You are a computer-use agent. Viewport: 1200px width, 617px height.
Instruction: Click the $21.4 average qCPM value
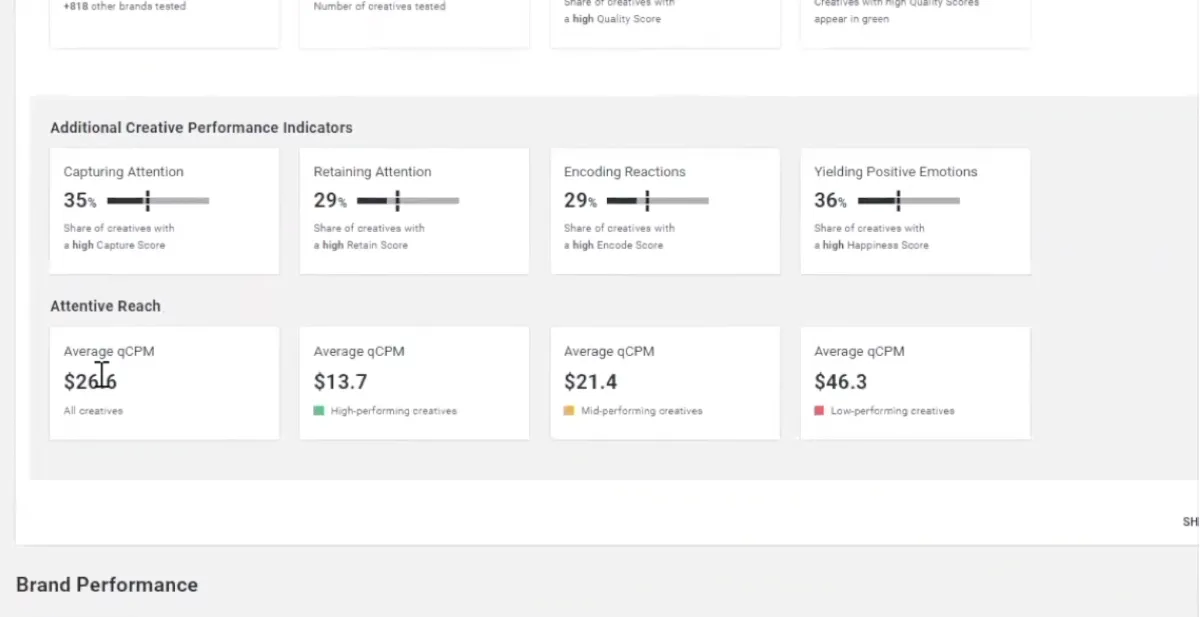tap(591, 381)
